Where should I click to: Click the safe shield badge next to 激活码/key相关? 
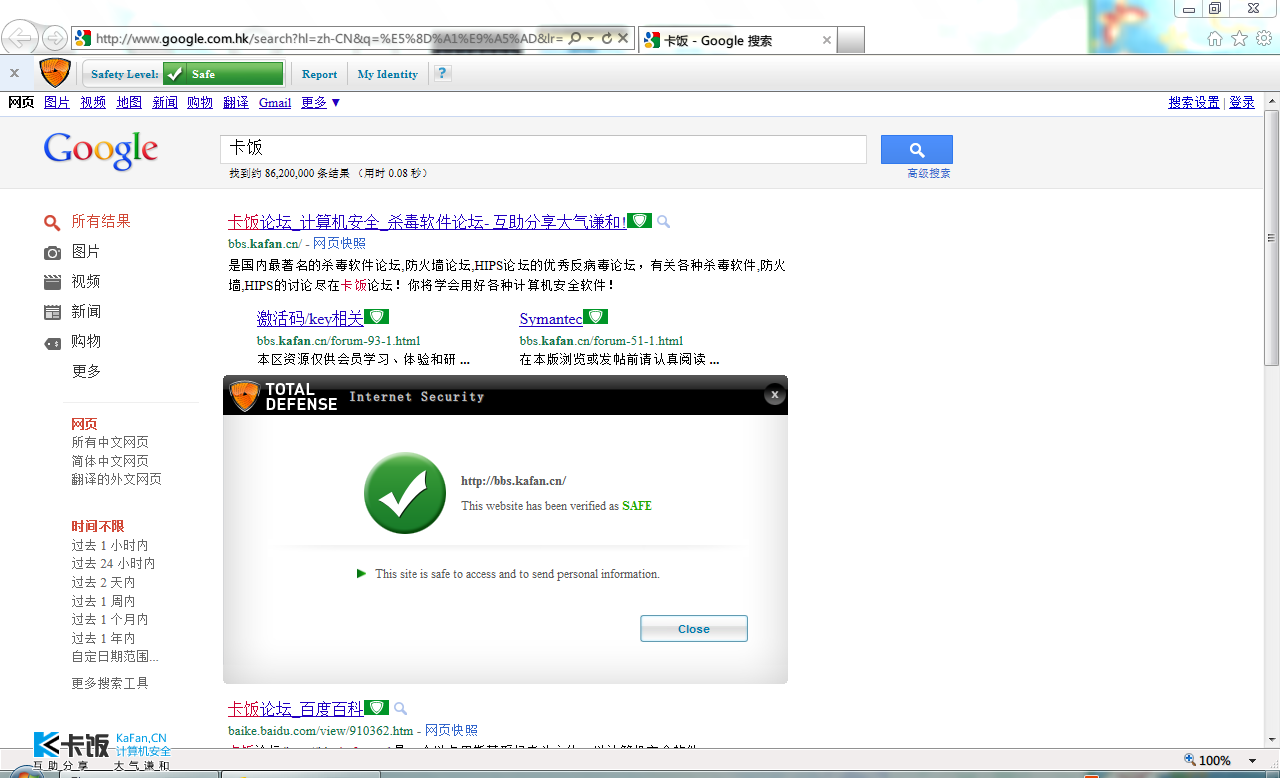[376, 317]
